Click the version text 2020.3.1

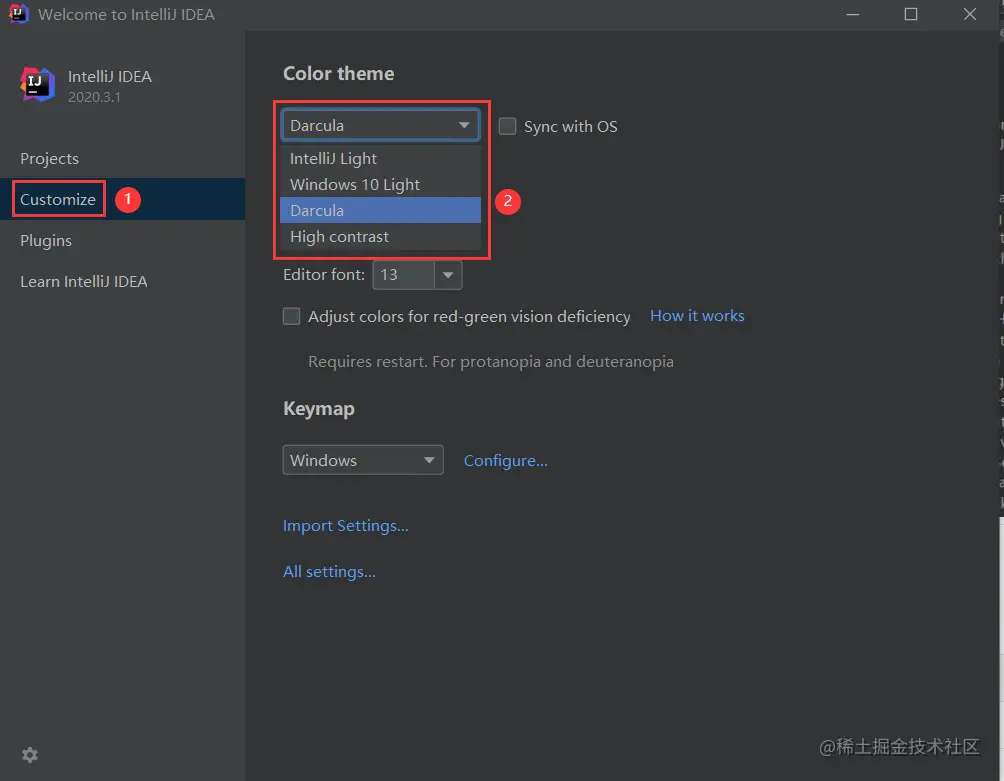pos(94,97)
